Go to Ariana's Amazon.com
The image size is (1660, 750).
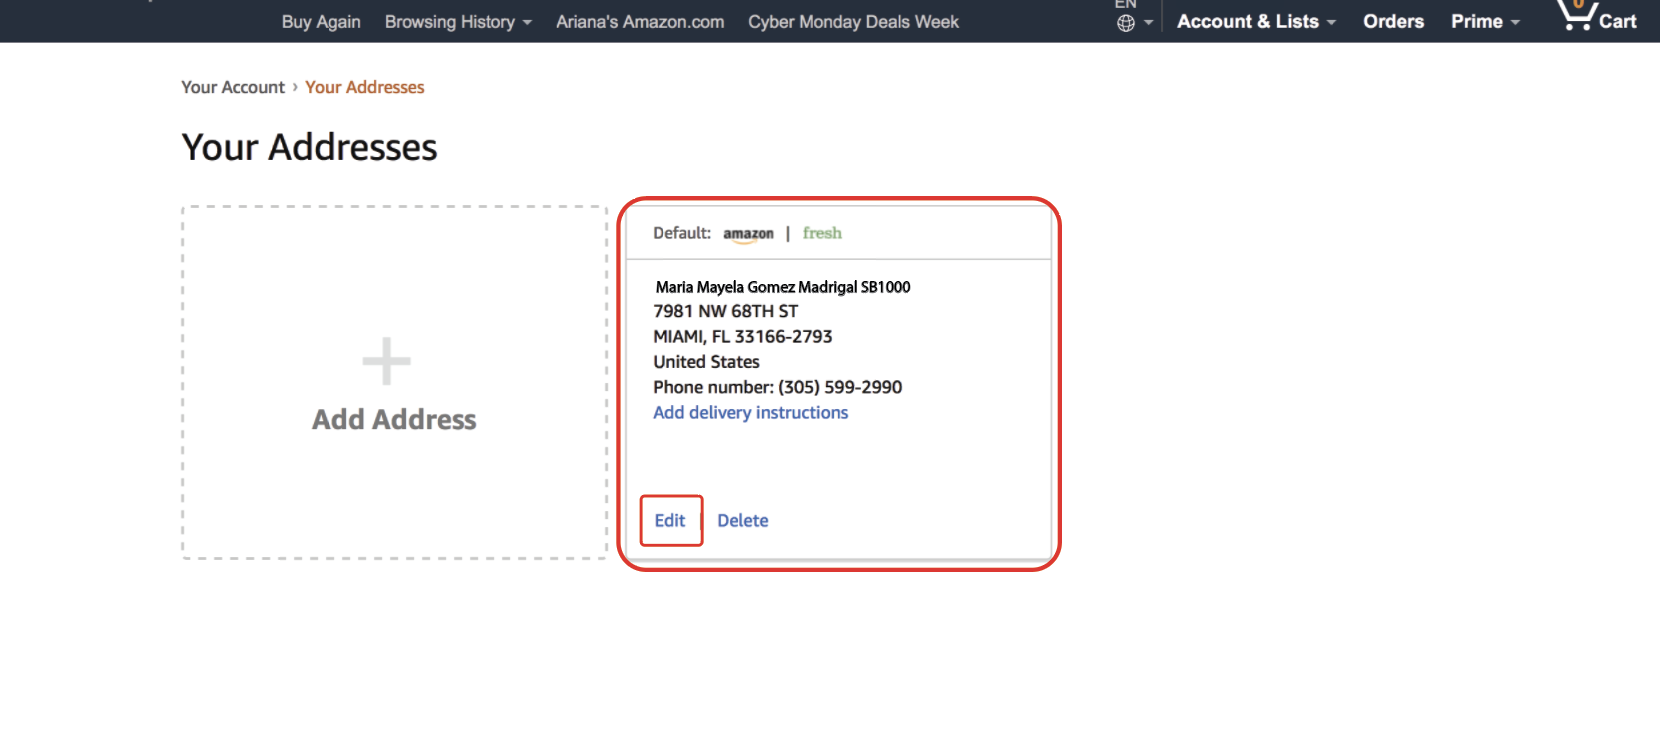pyautogui.click(x=640, y=22)
